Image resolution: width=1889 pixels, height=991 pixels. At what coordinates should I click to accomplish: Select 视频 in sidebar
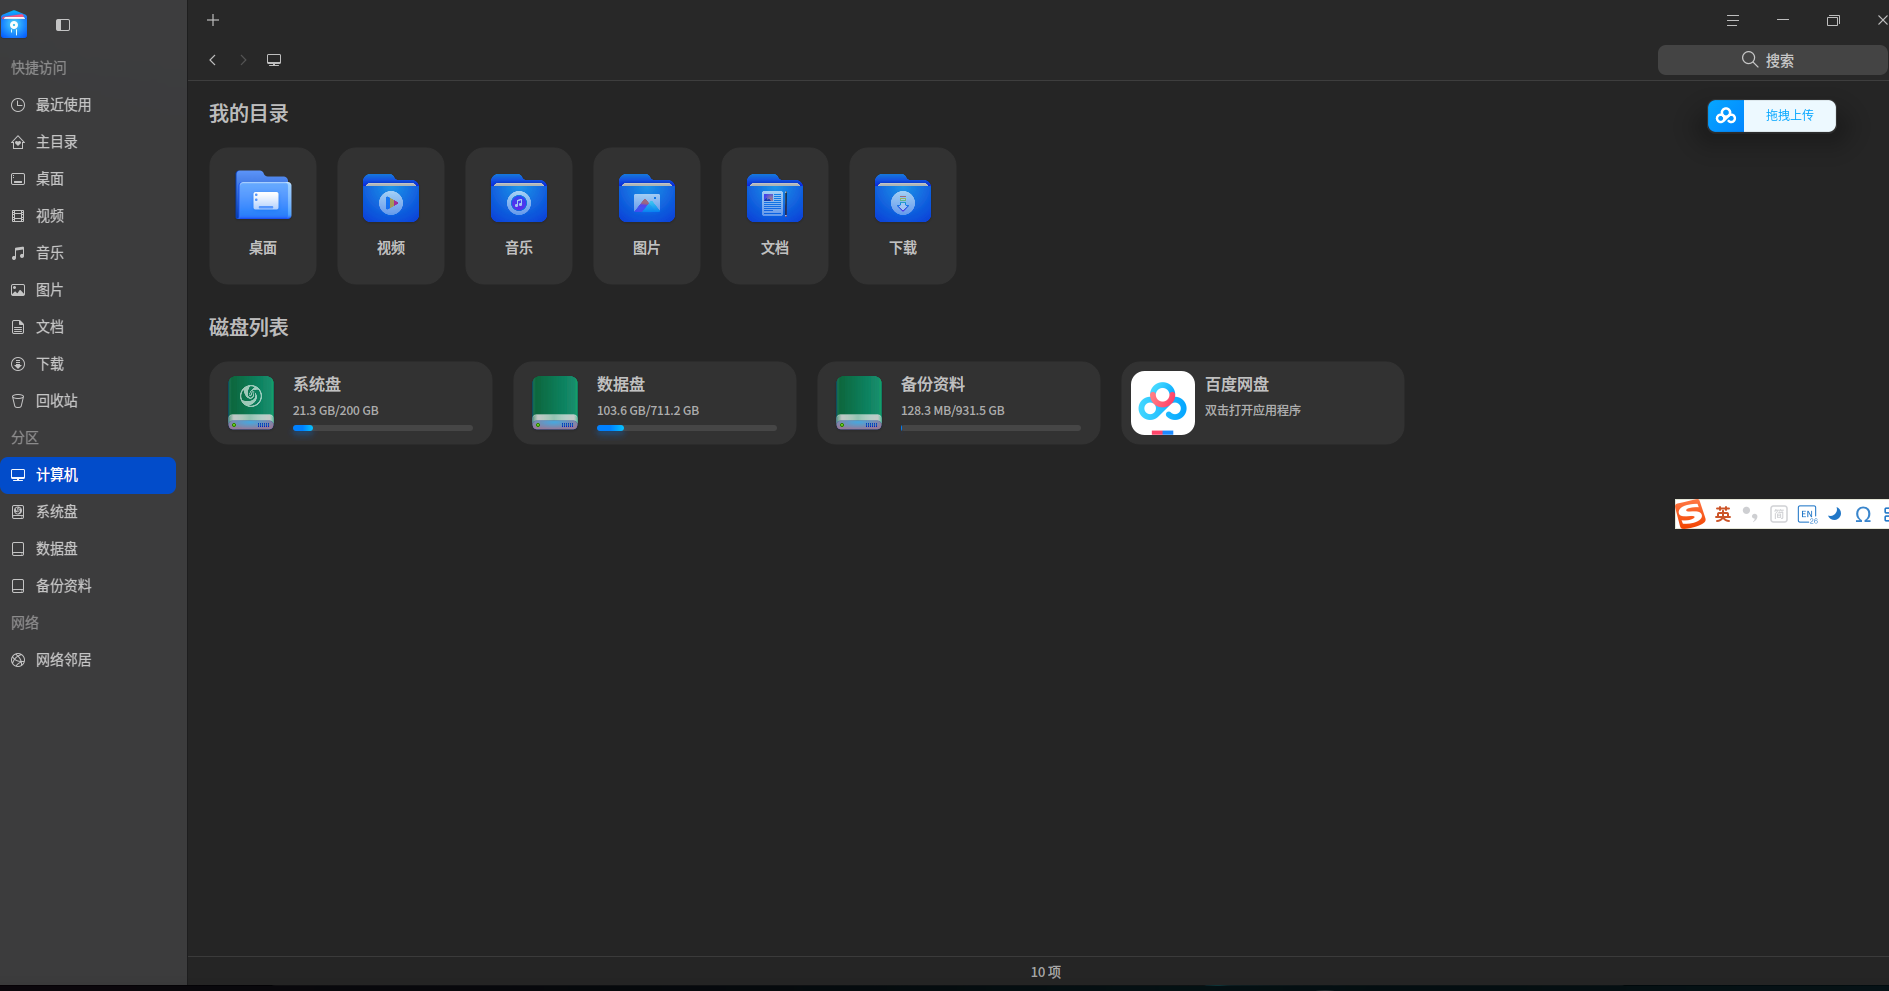tap(88, 216)
